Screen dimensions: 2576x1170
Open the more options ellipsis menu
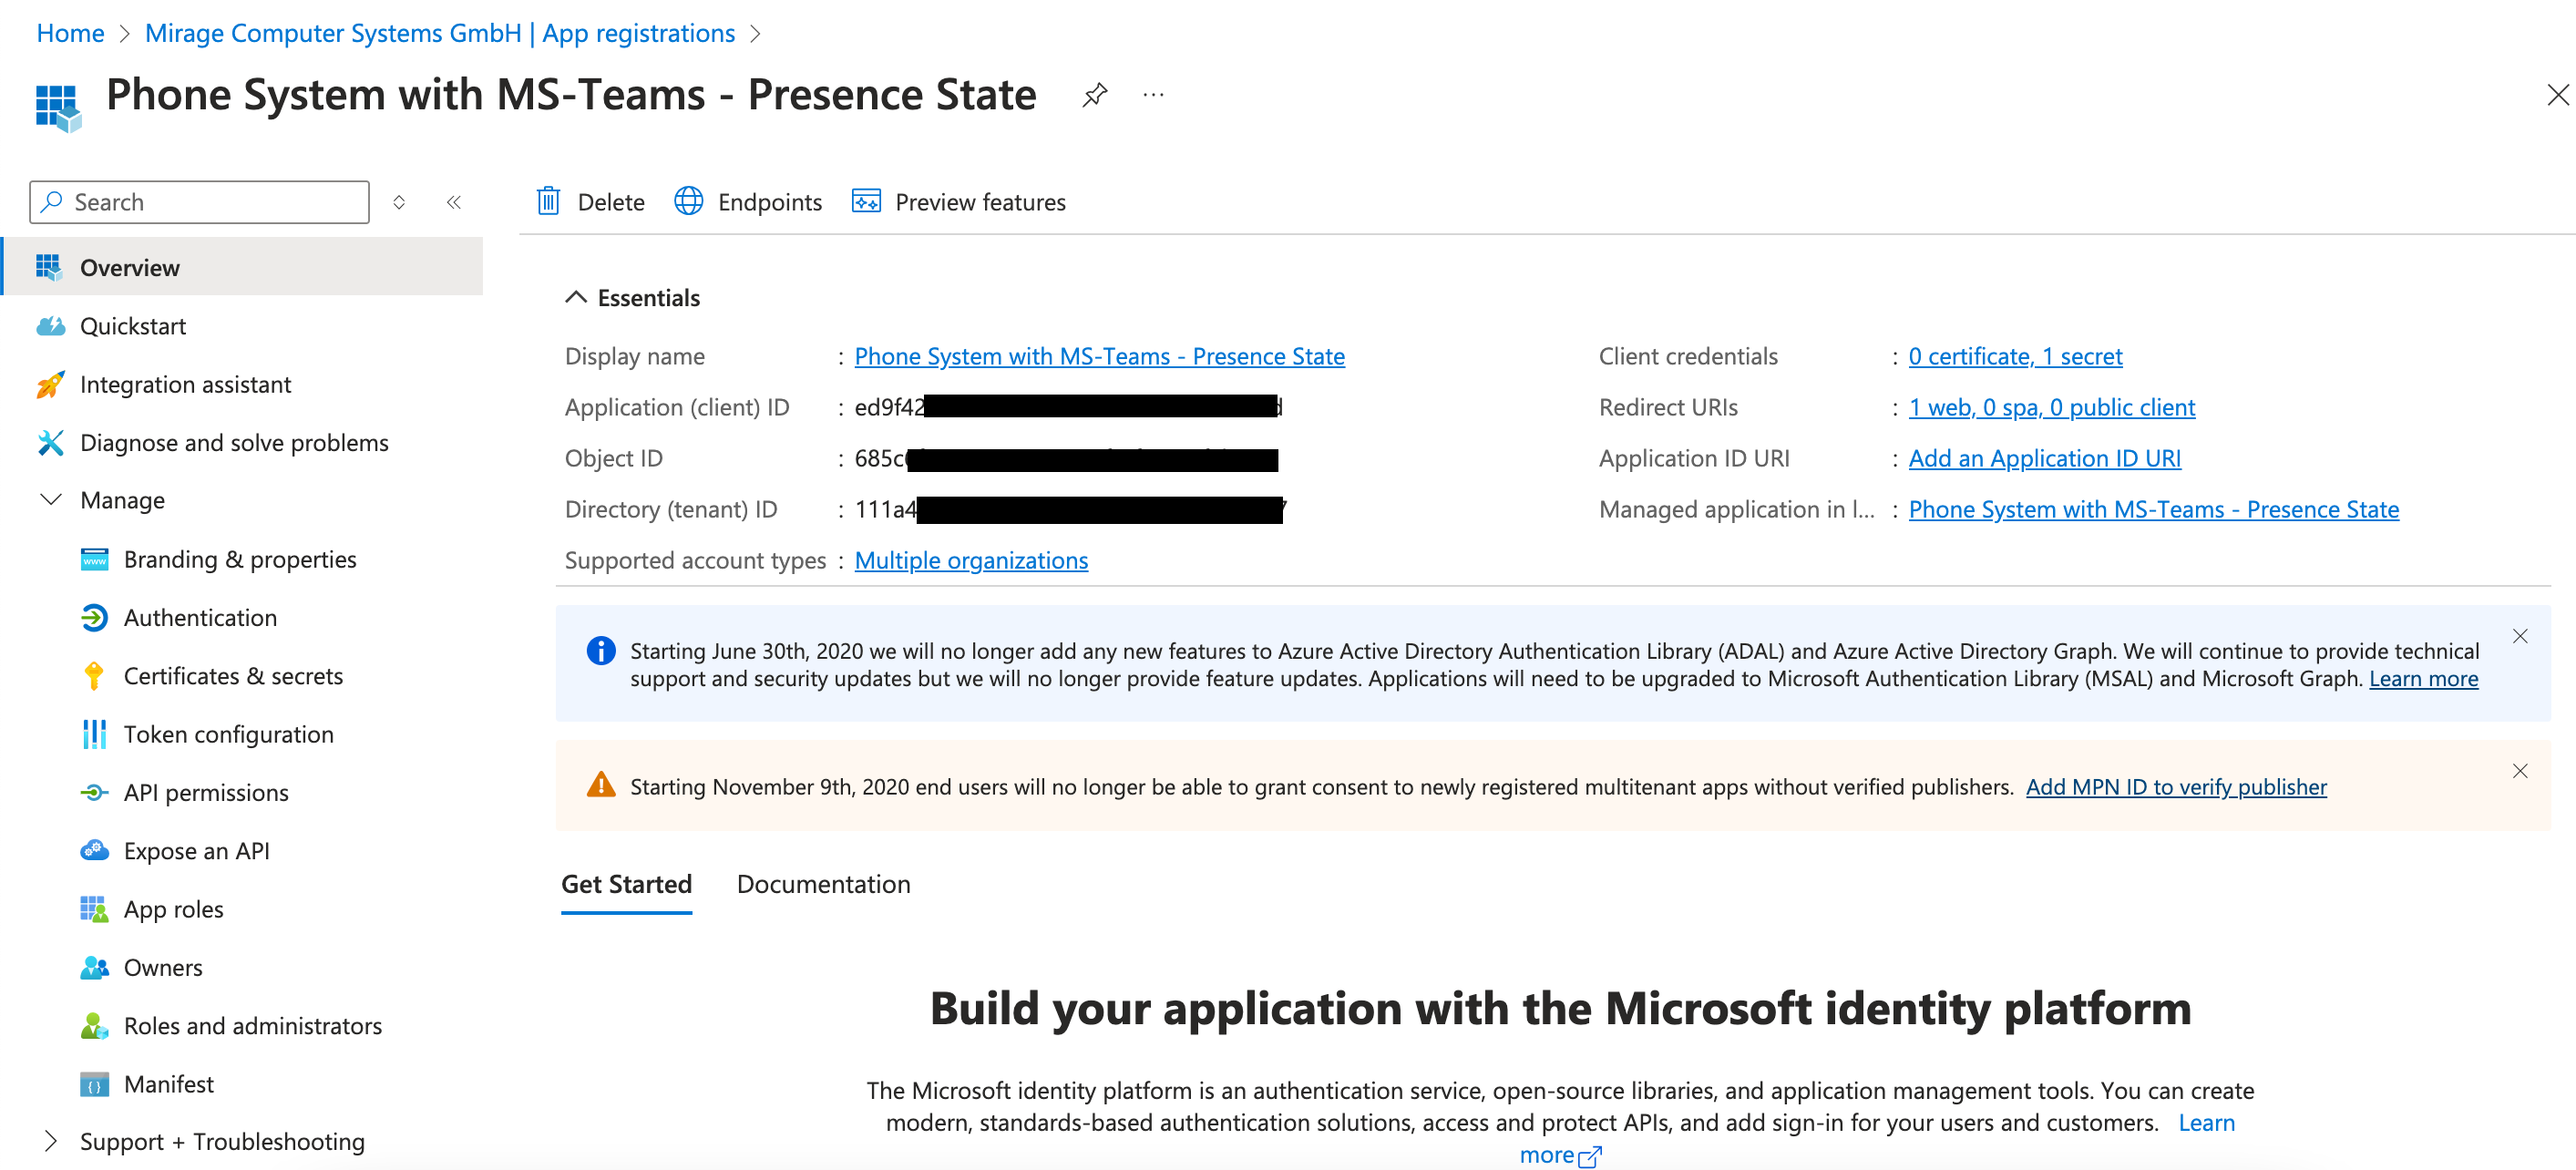[1153, 95]
